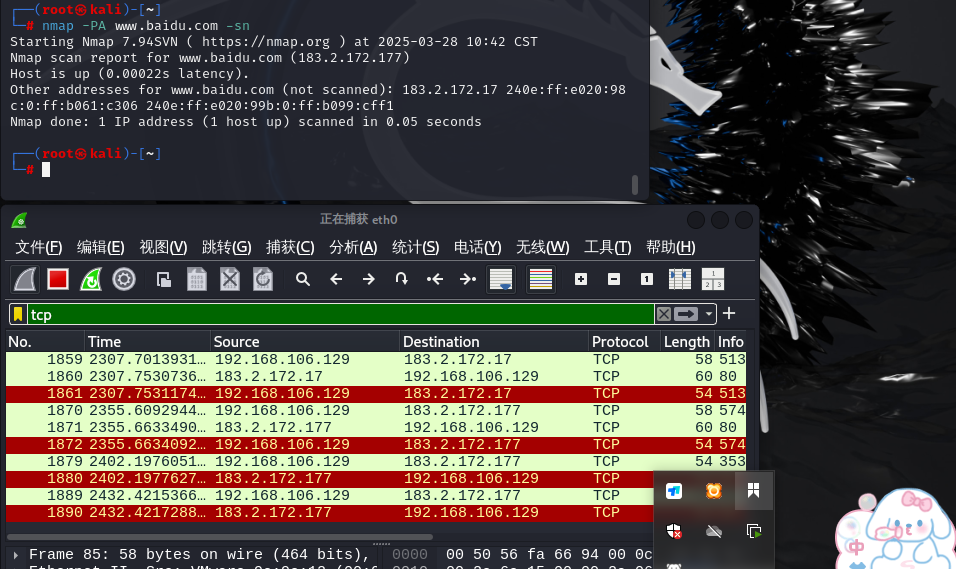The width and height of the screenshot is (956, 569).
Task: Reset layout panes icon in toolbar
Action: click(x=713, y=279)
